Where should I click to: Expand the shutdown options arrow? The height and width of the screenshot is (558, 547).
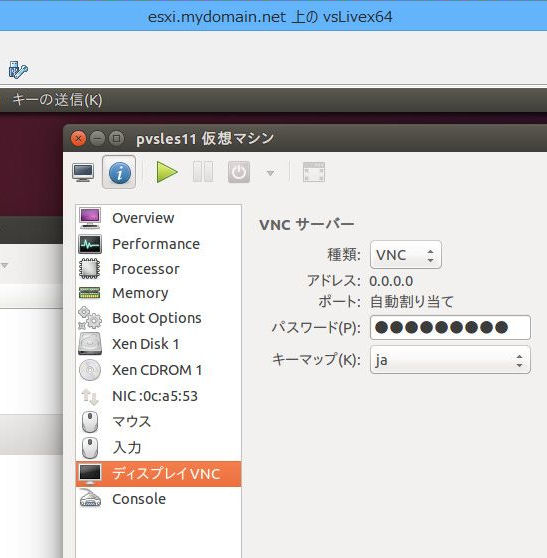click(270, 173)
